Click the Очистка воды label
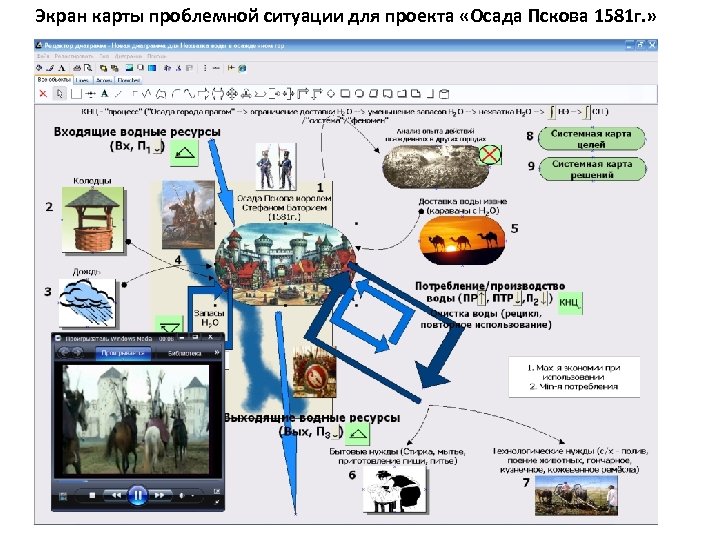 coord(486,319)
